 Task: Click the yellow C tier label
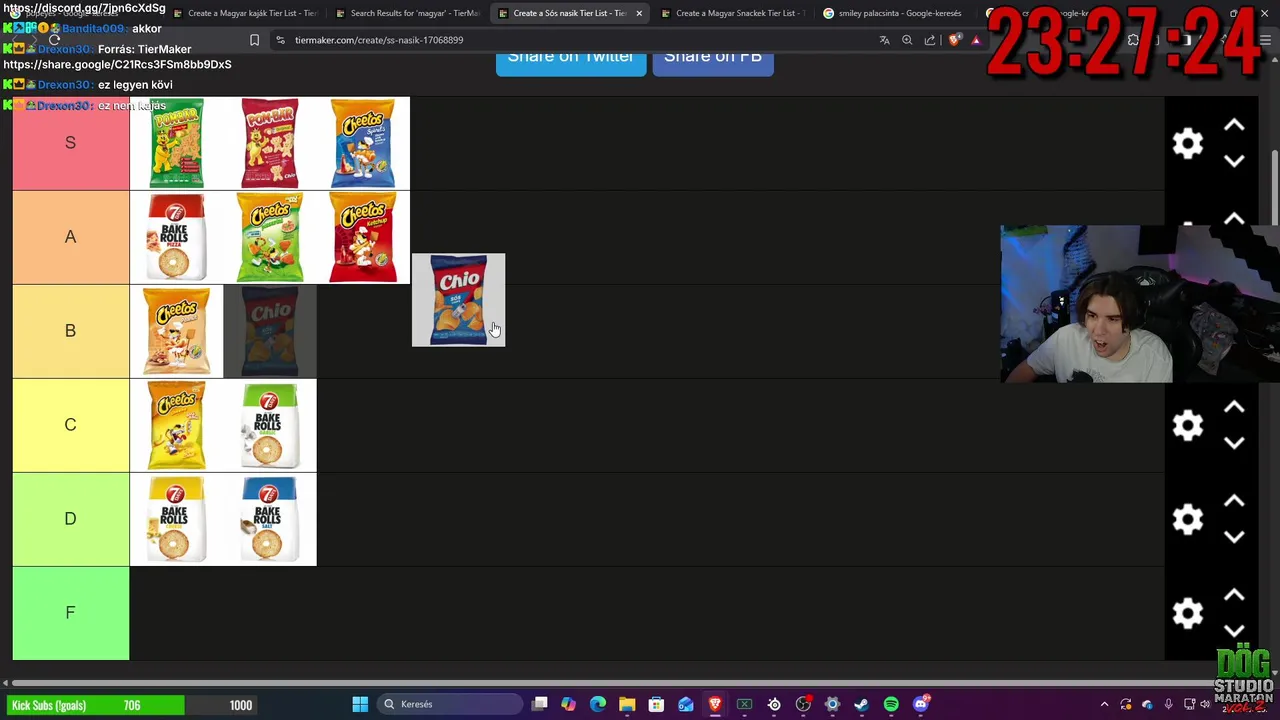pyautogui.click(x=71, y=425)
